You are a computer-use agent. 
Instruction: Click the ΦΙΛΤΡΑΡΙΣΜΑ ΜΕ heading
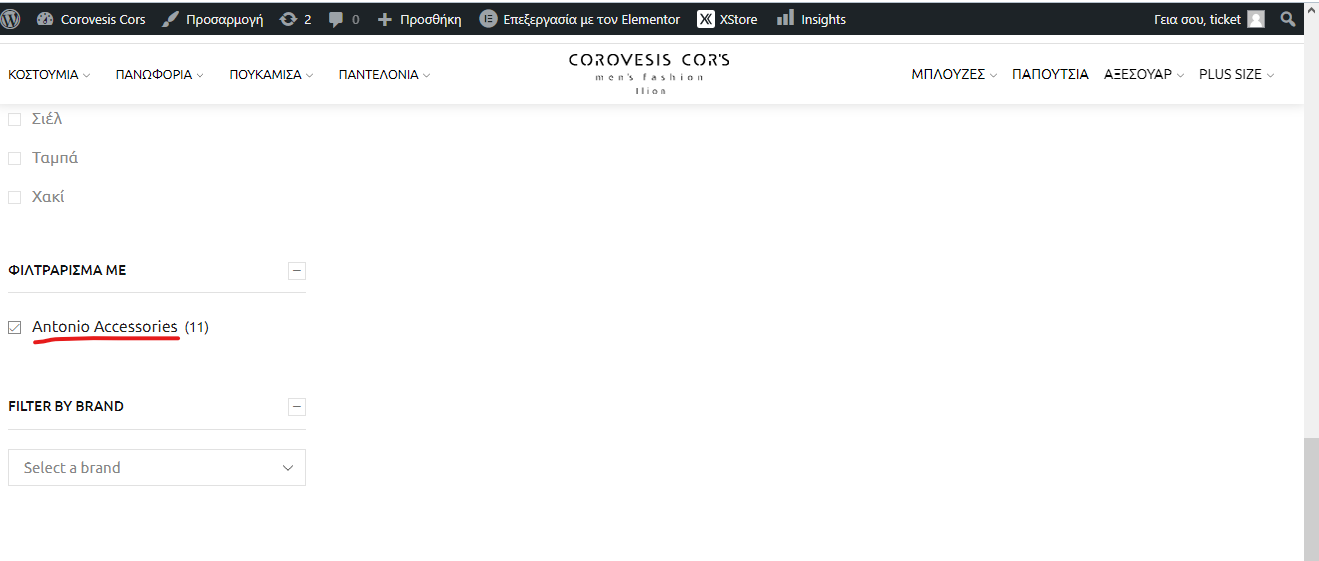point(67,270)
